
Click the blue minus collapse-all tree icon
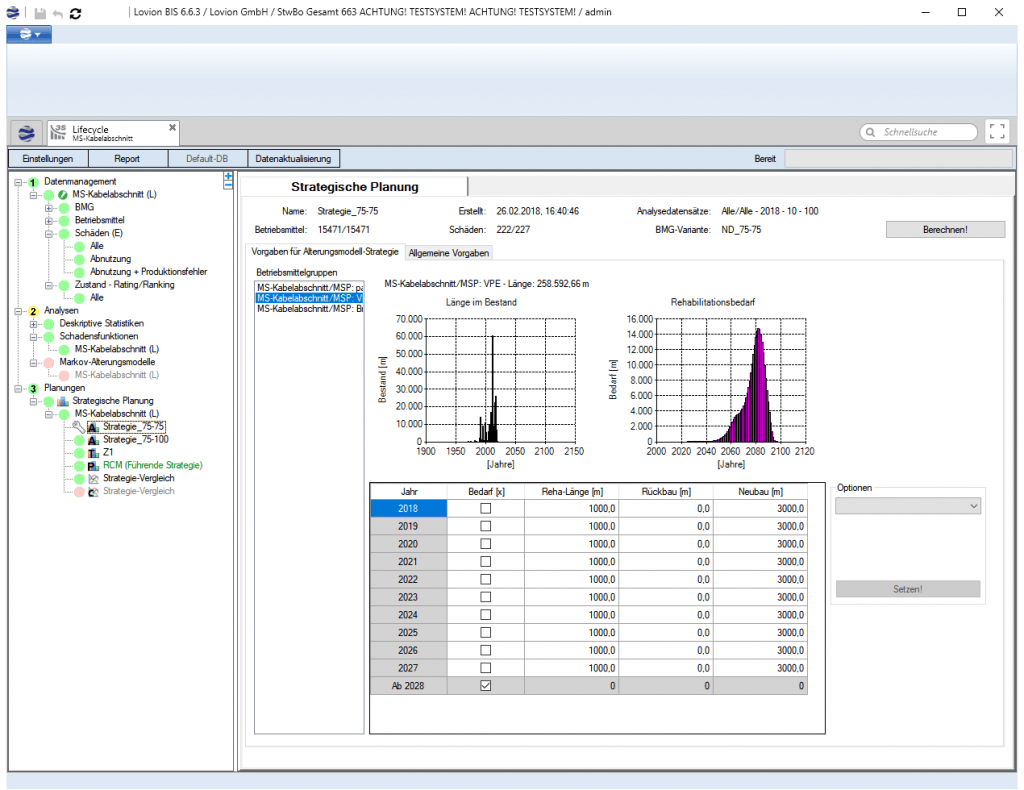pyautogui.click(x=228, y=185)
